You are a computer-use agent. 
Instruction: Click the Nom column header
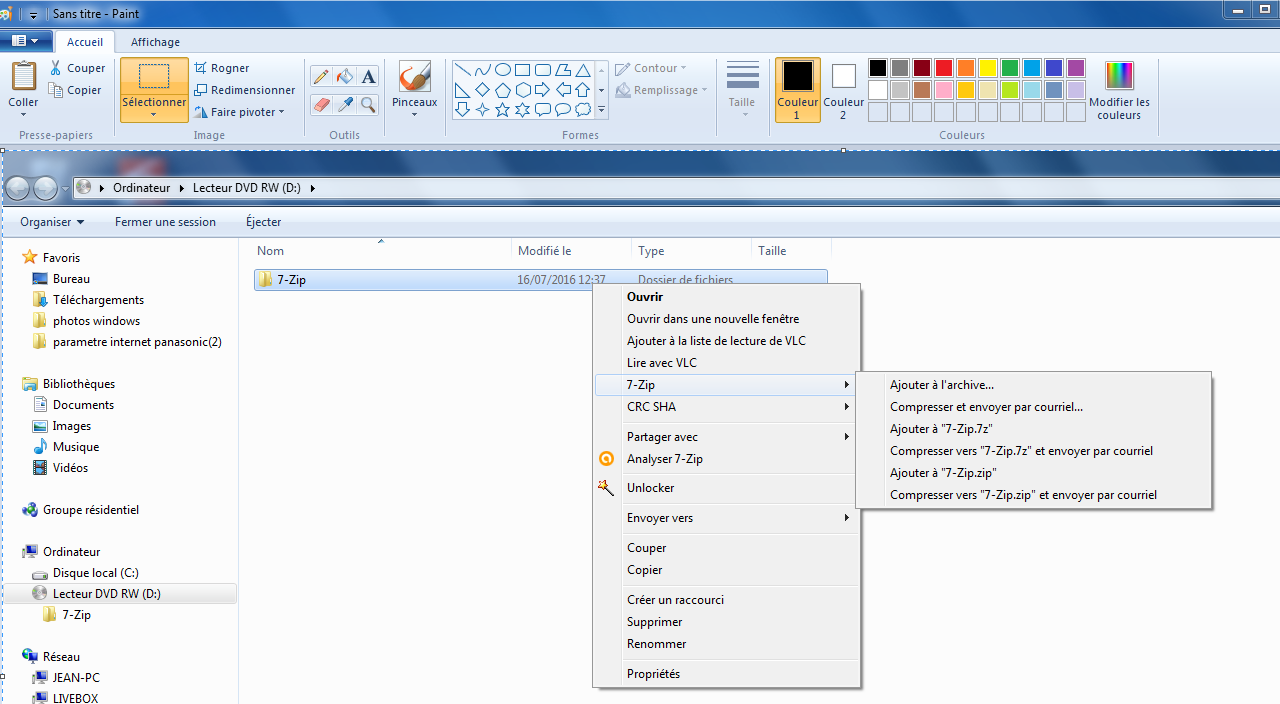coord(381,251)
